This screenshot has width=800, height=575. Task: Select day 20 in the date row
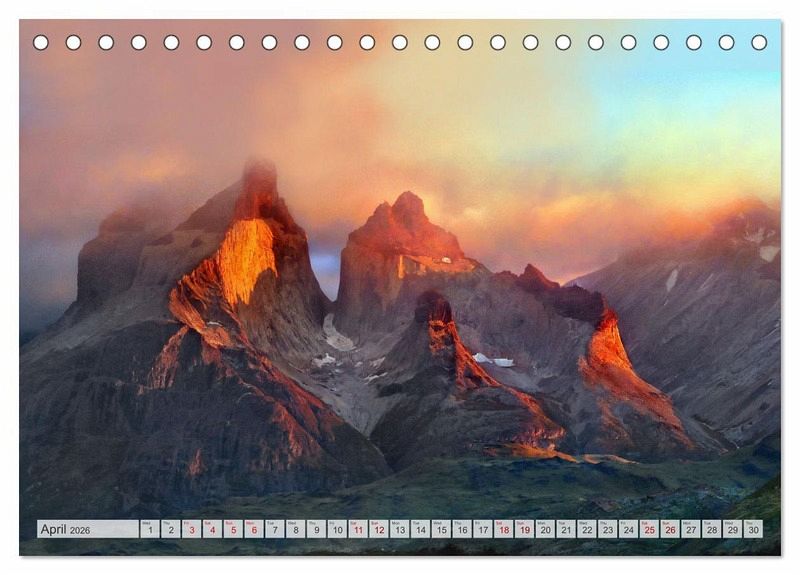click(x=546, y=529)
